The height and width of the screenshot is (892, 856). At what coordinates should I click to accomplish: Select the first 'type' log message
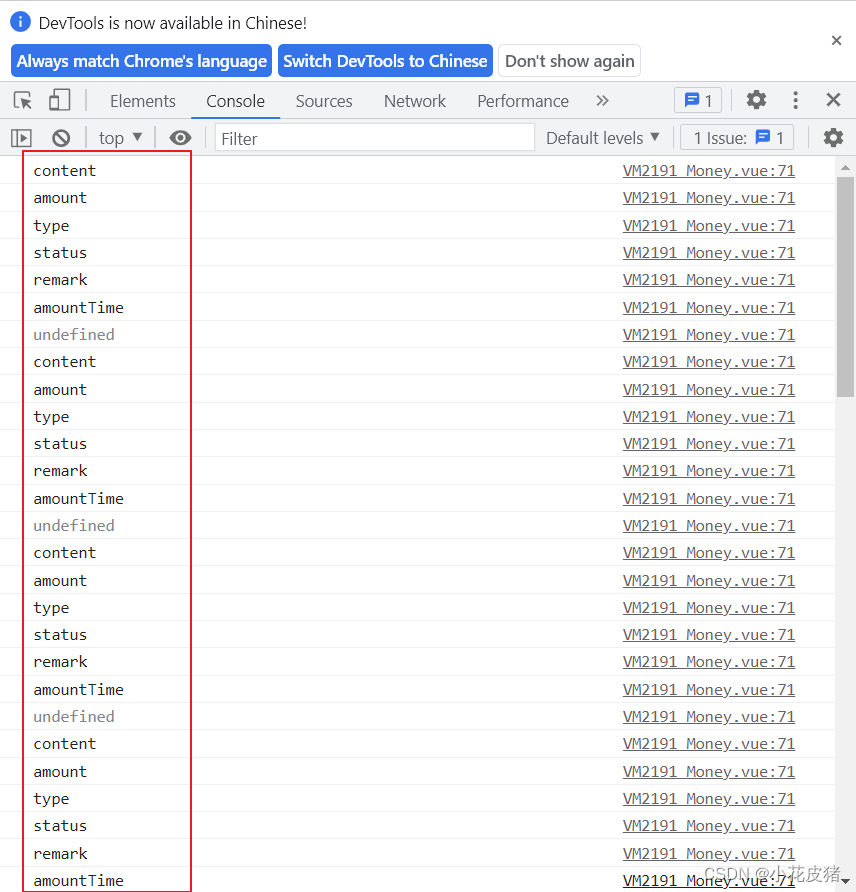pos(51,226)
